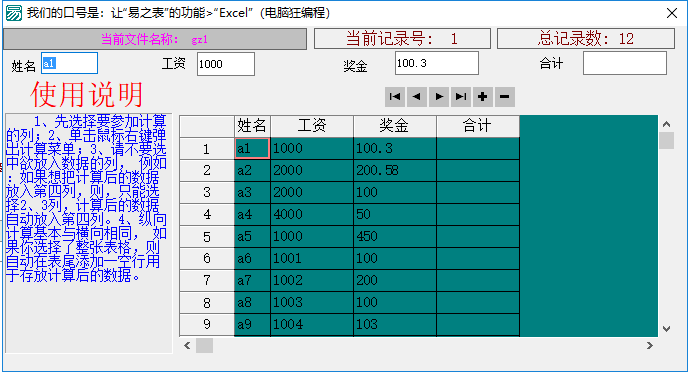
Task: Close the window with the X button
Action: [672, 13]
